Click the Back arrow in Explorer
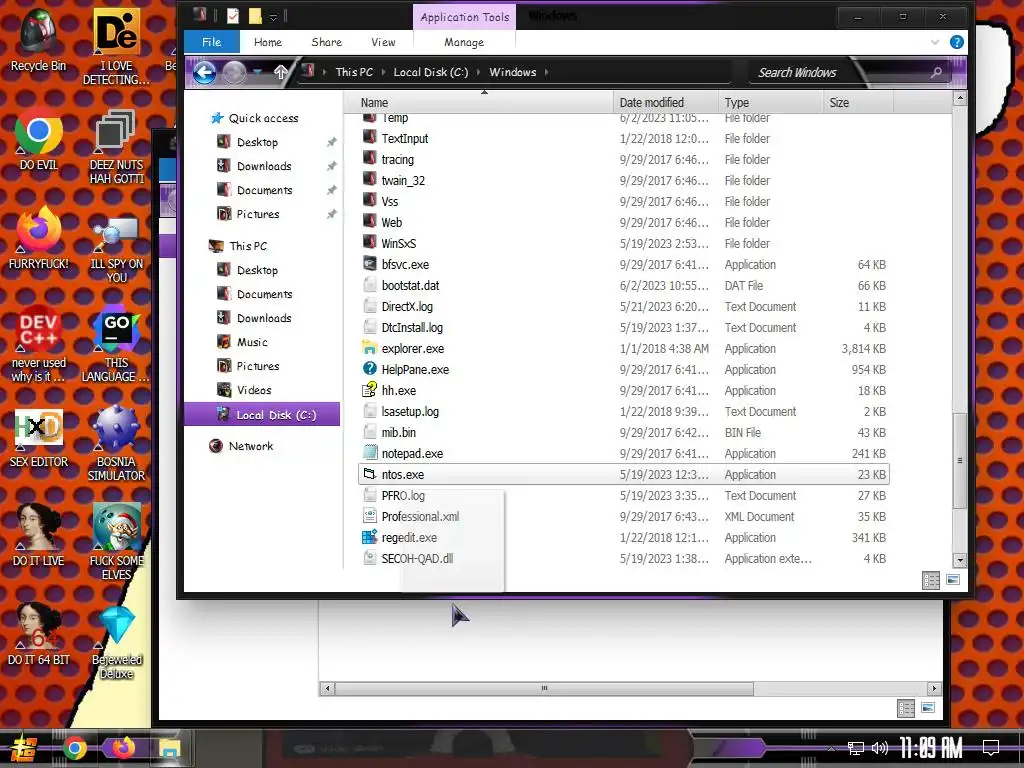 pos(204,72)
